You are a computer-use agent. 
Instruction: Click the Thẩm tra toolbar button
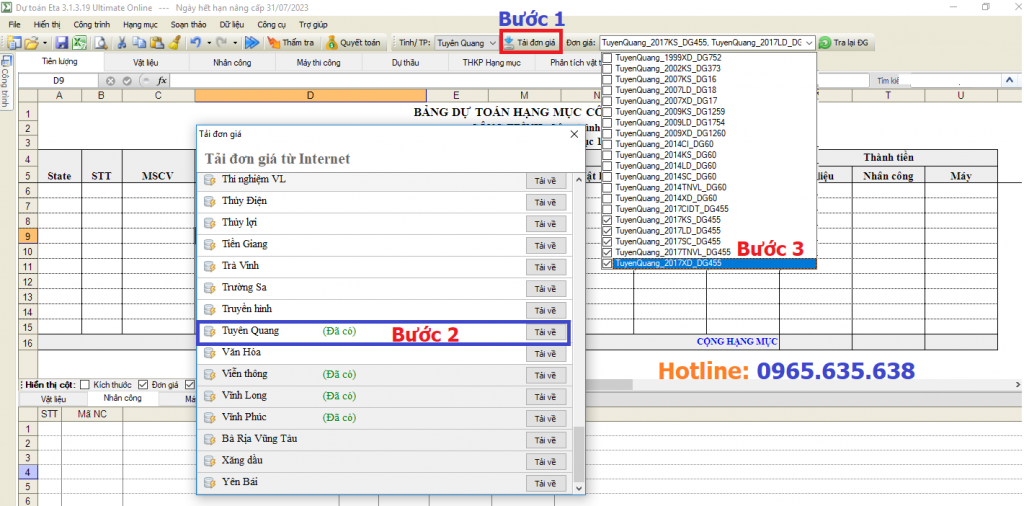[x=290, y=43]
